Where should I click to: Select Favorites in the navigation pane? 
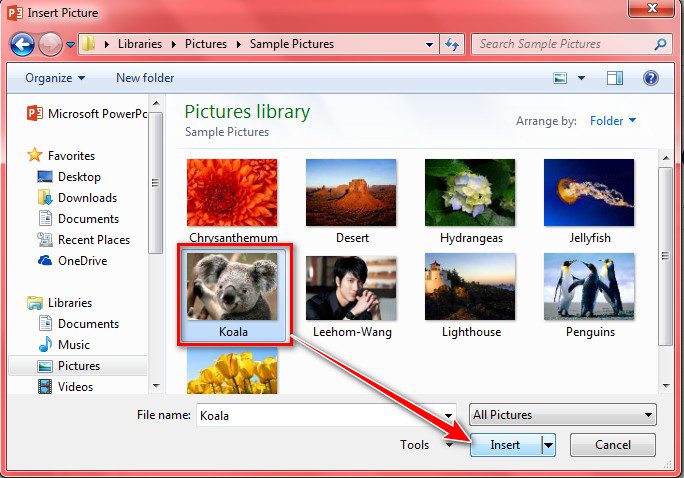pos(72,156)
